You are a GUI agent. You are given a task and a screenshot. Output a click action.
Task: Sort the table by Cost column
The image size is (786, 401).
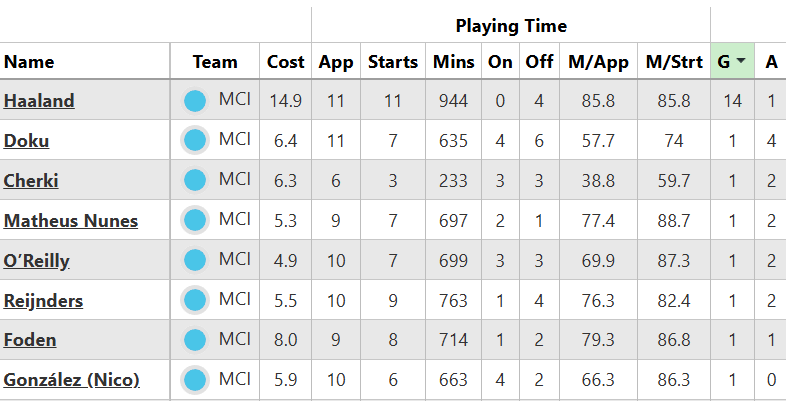click(286, 61)
